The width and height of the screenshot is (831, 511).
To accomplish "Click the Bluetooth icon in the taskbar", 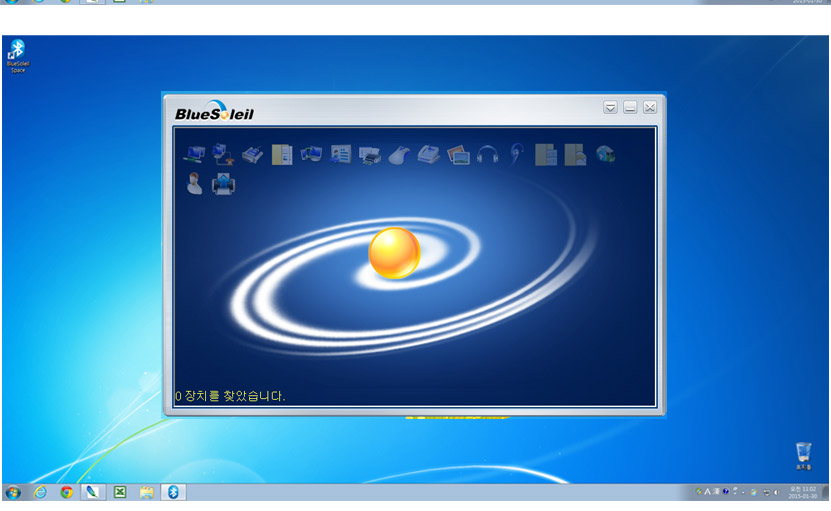I will [173, 492].
